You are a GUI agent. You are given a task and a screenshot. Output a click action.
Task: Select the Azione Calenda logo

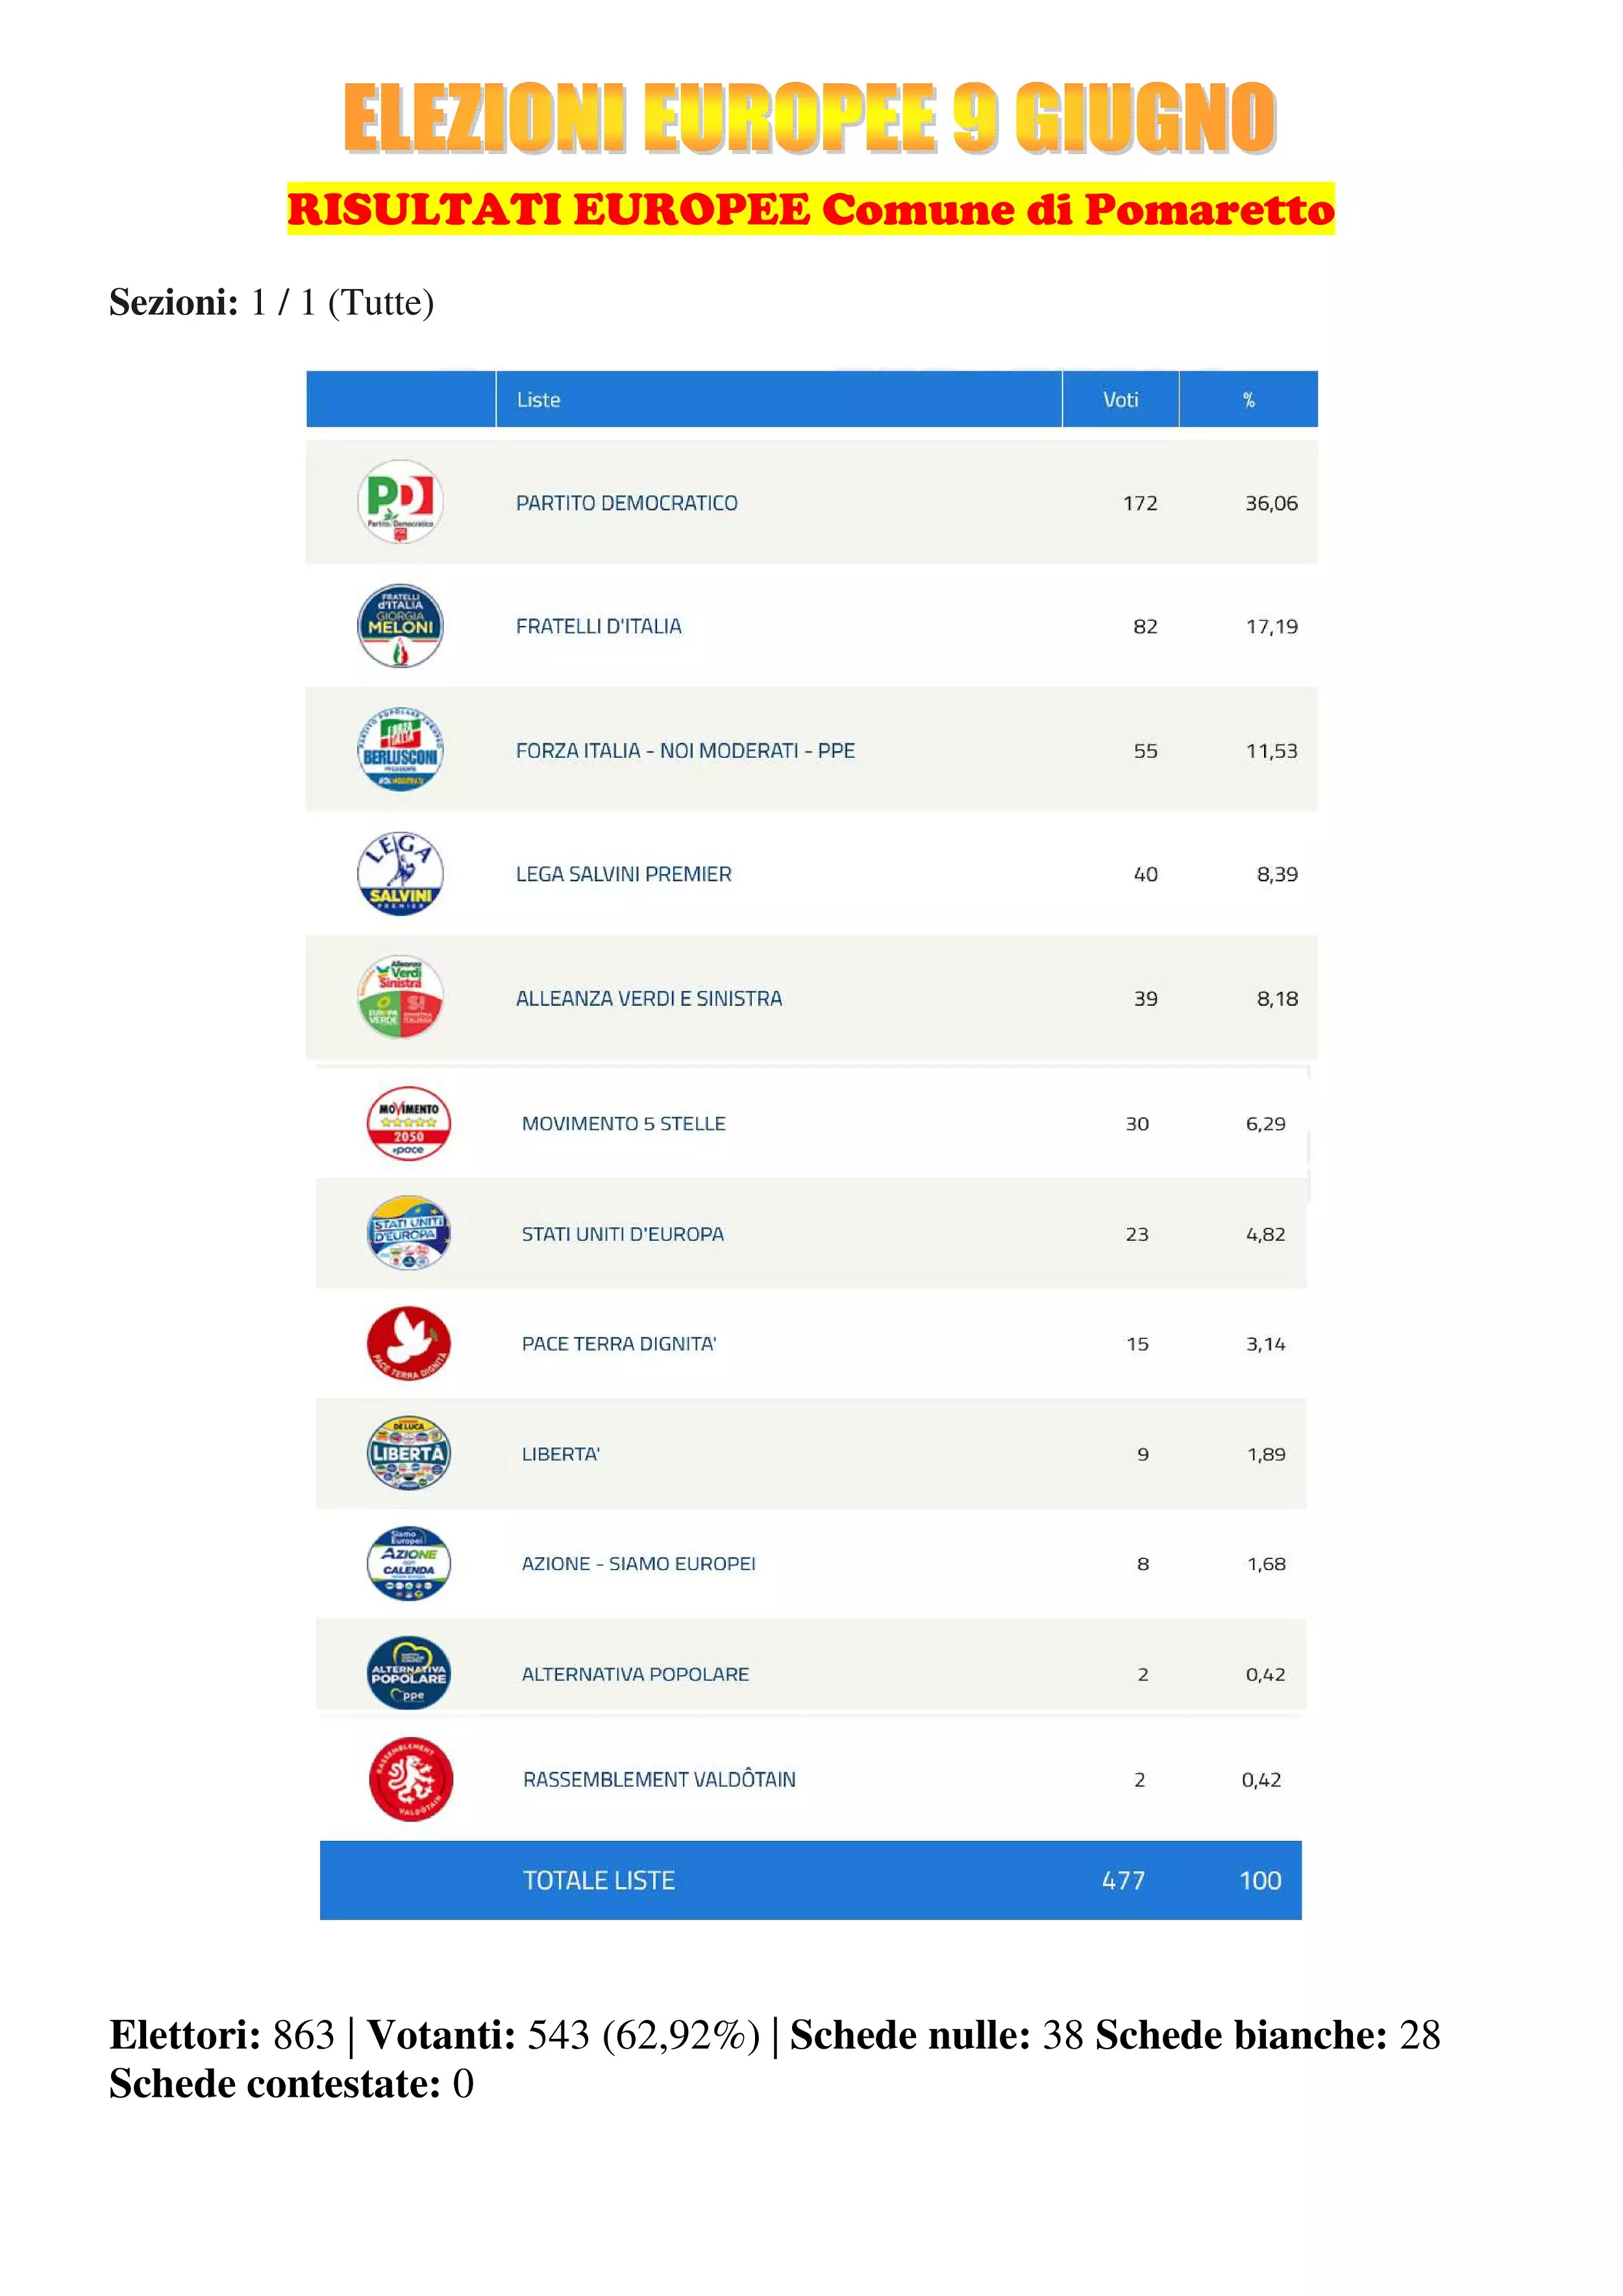[x=408, y=1563]
